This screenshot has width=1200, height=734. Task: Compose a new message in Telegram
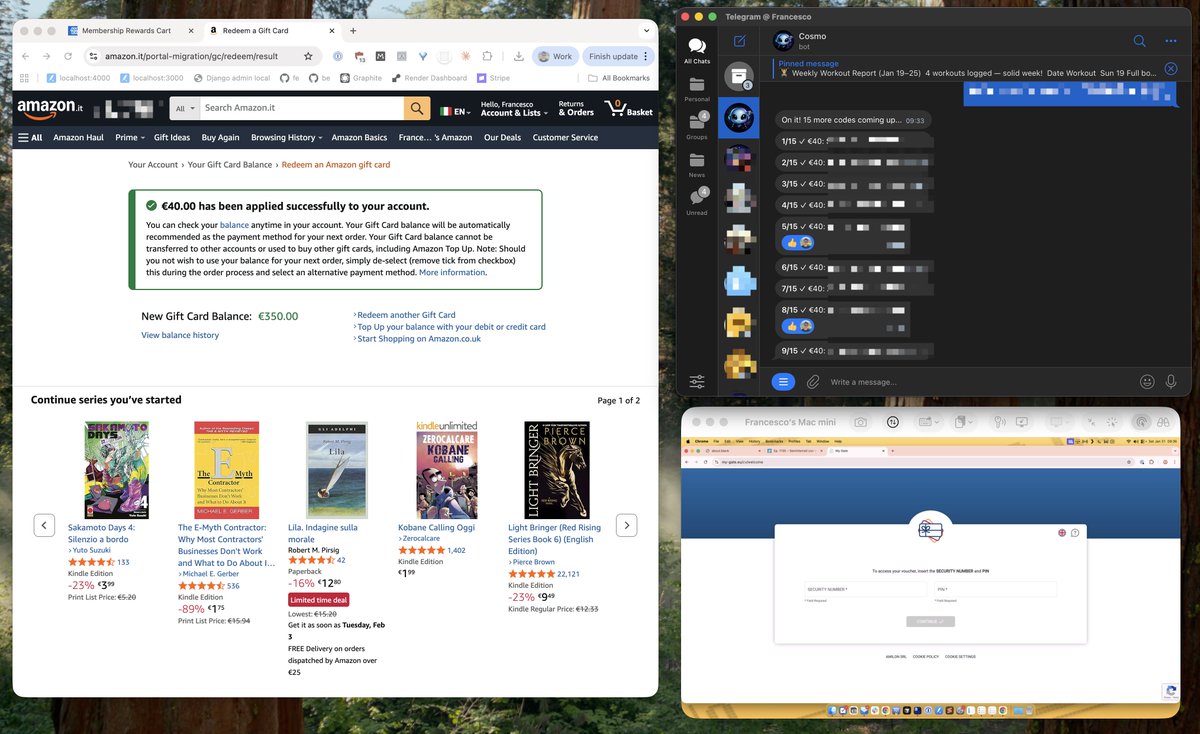740,41
